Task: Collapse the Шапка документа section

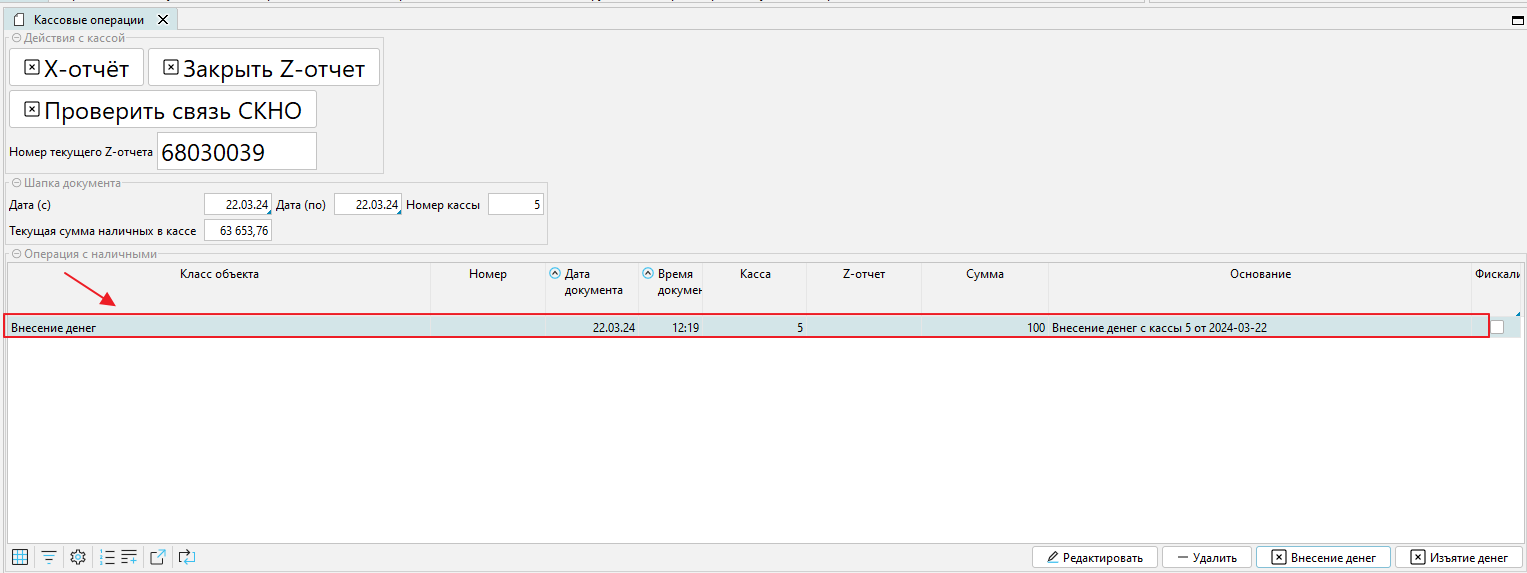Action: (17, 183)
